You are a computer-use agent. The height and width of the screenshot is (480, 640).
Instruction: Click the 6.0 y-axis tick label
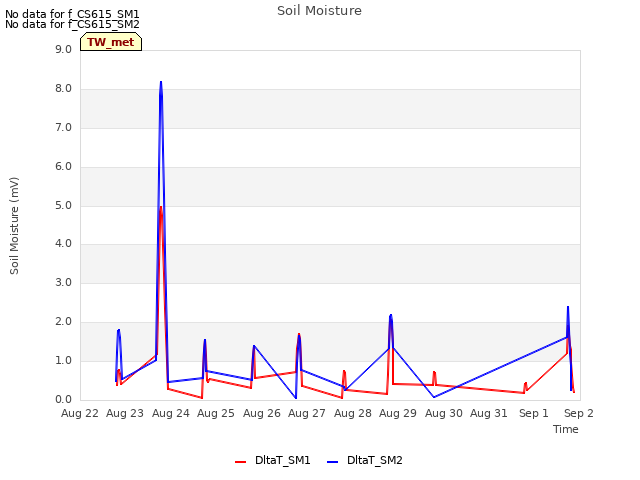point(63,167)
